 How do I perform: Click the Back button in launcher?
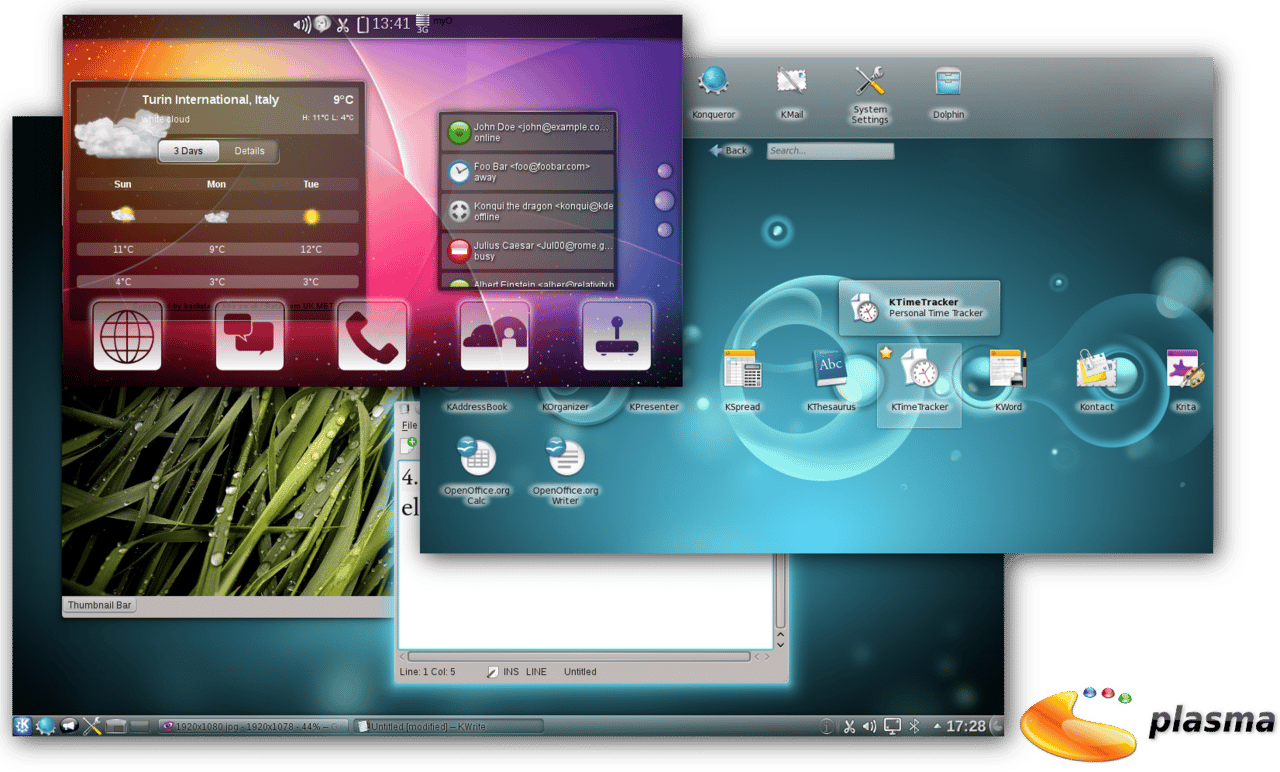[x=730, y=151]
